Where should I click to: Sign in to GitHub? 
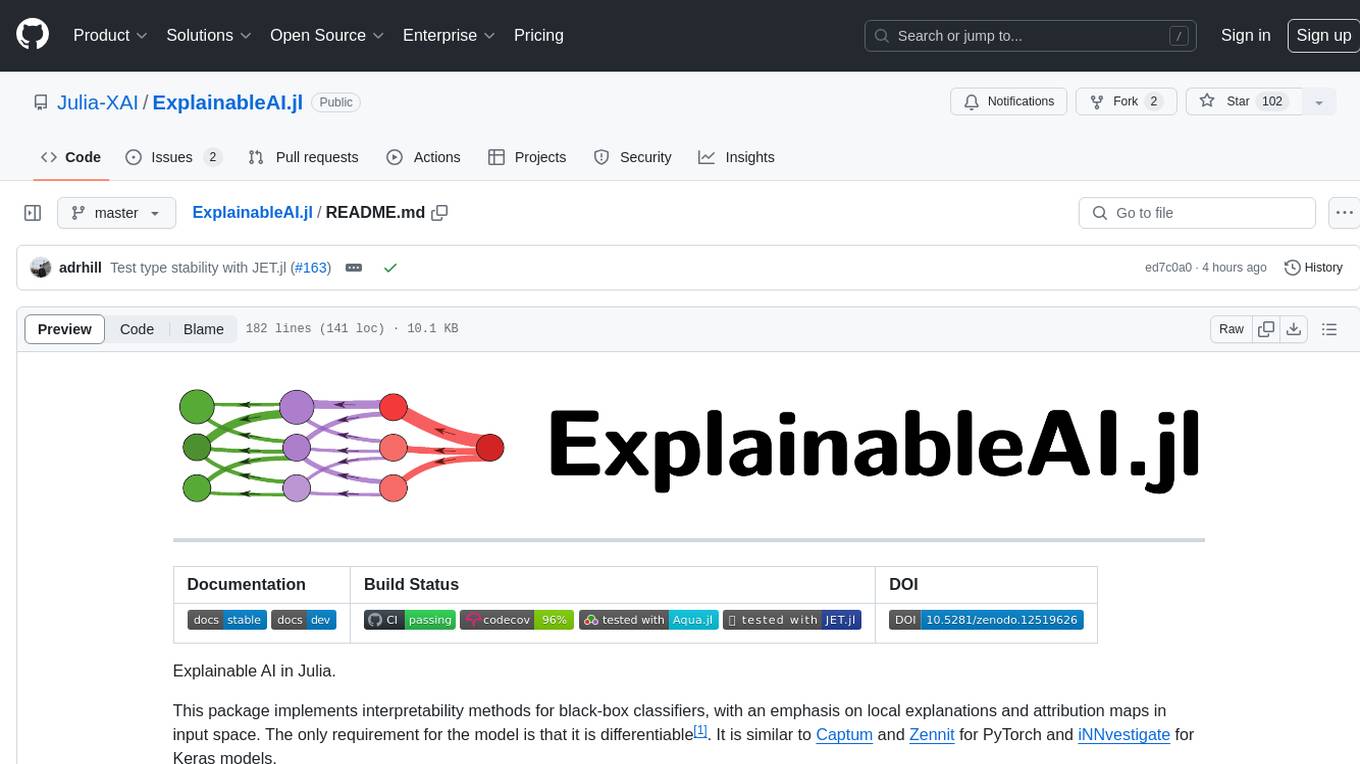tap(1245, 35)
